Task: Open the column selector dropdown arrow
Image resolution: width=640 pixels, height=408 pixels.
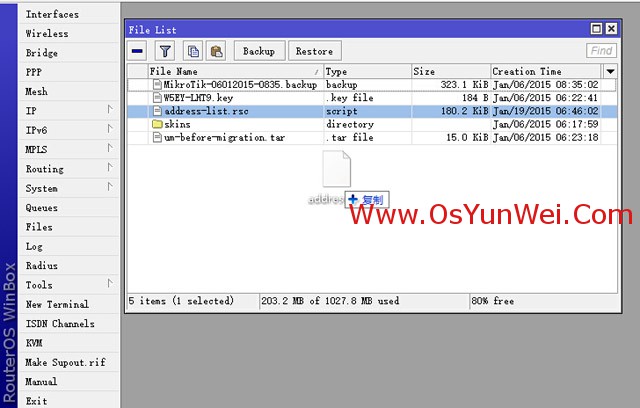Action: click(x=610, y=71)
